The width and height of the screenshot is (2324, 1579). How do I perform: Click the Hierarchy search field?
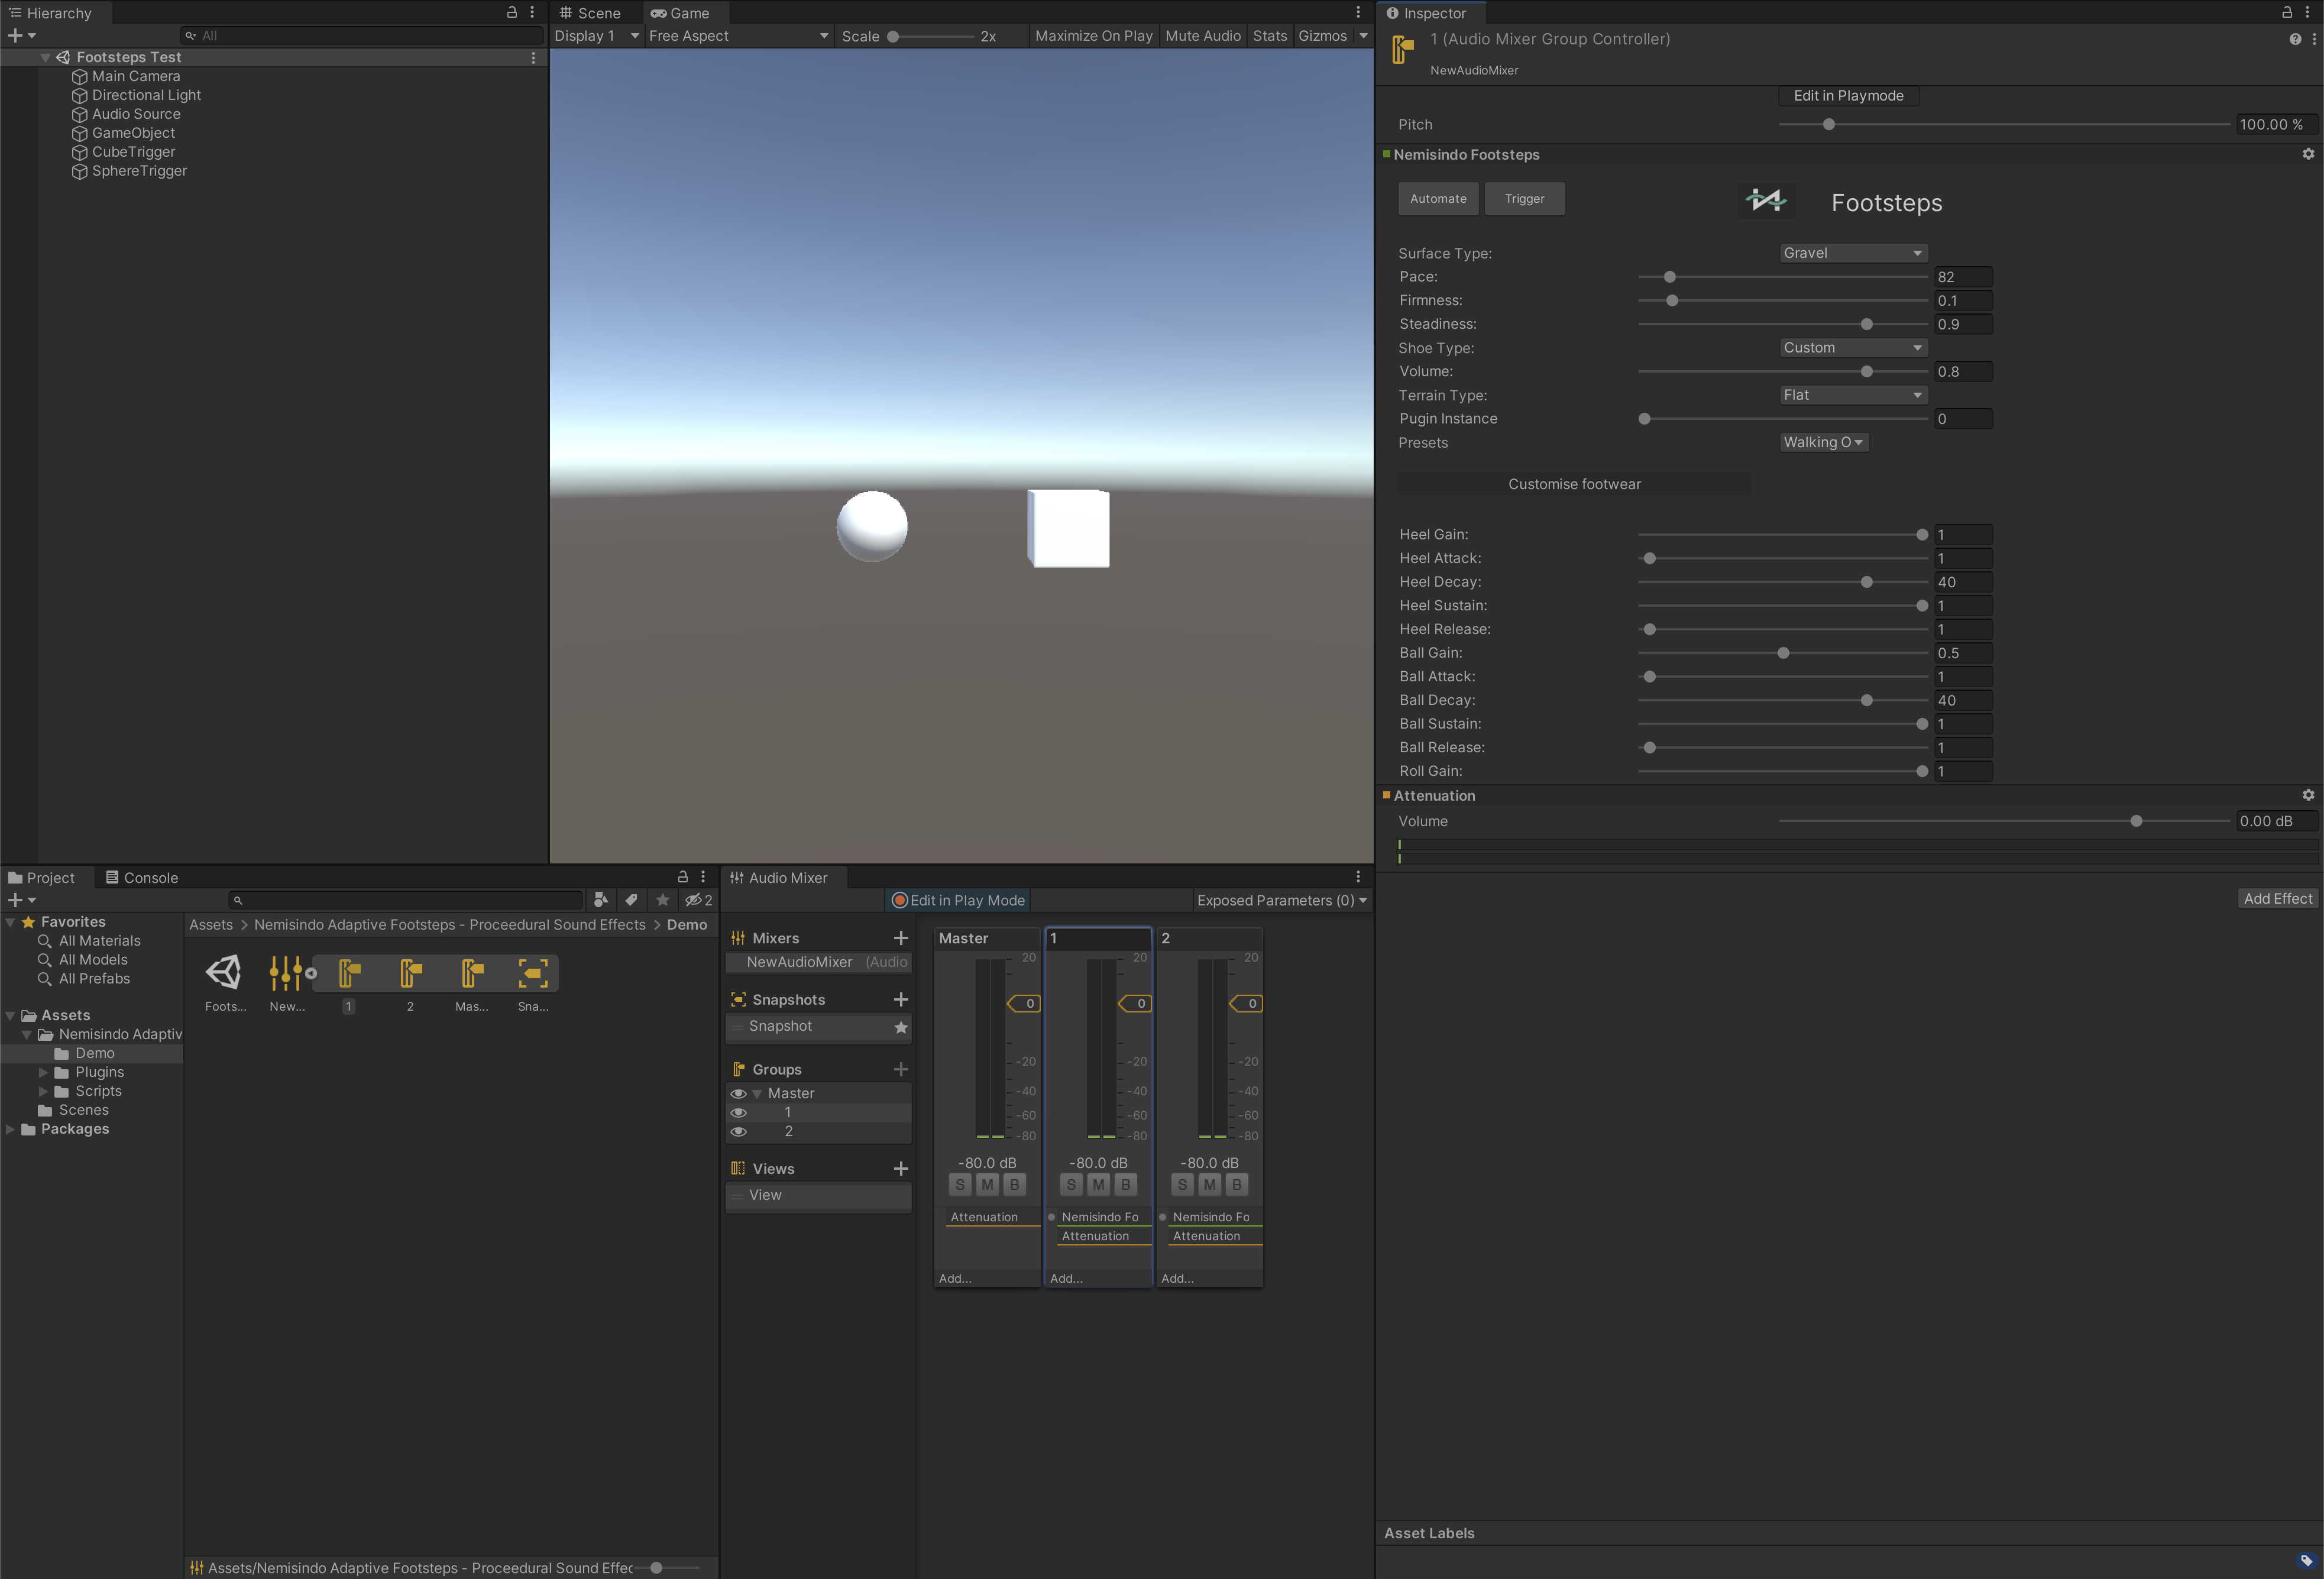(x=362, y=36)
